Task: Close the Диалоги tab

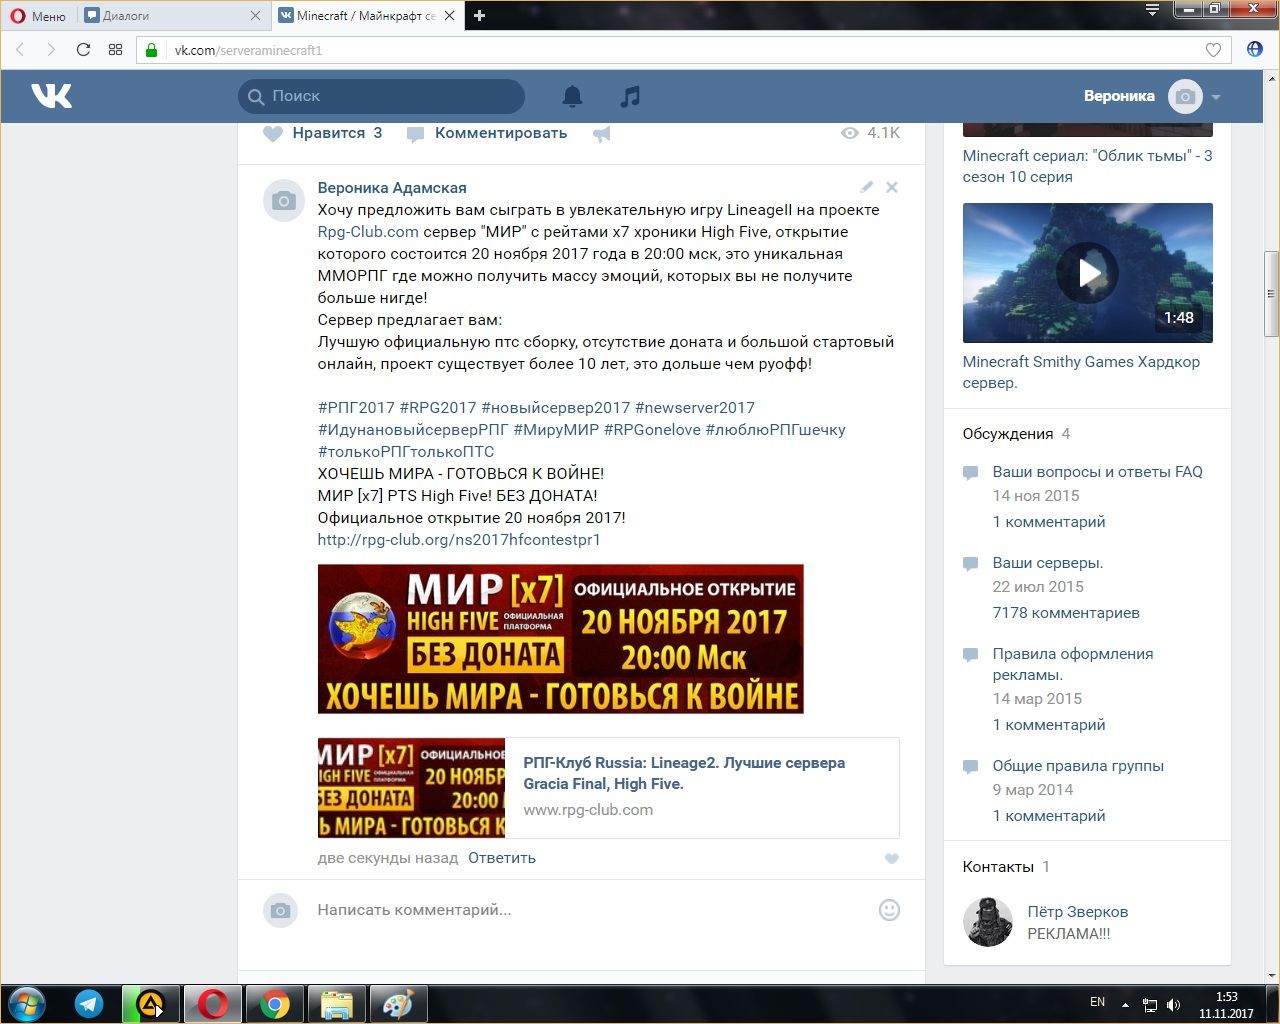Action: pyautogui.click(x=255, y=15)
